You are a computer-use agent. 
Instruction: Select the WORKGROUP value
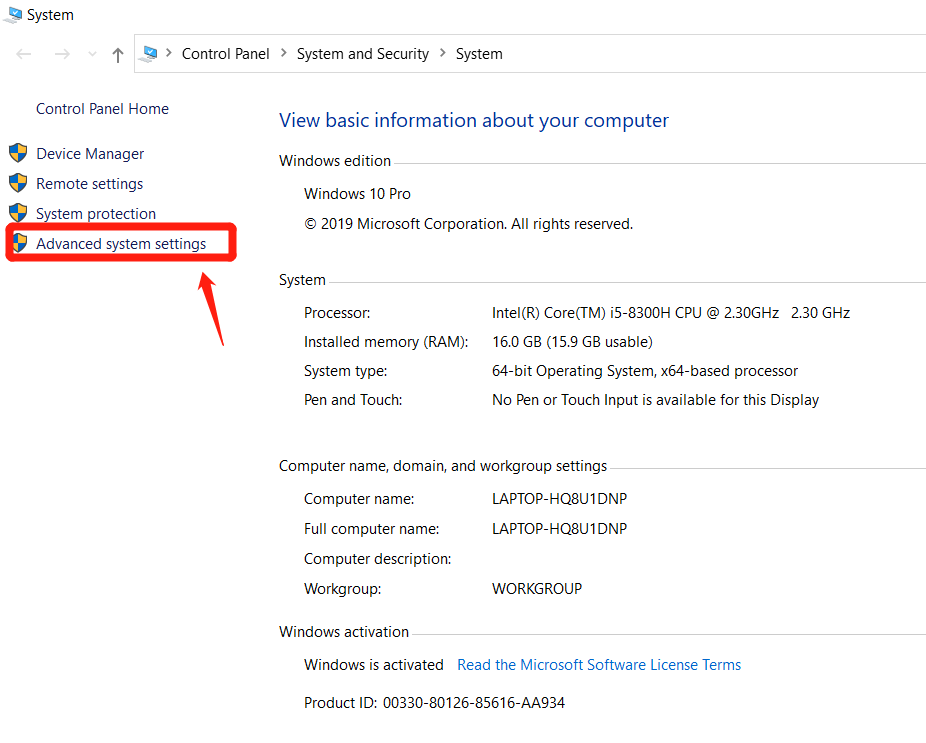537,589
